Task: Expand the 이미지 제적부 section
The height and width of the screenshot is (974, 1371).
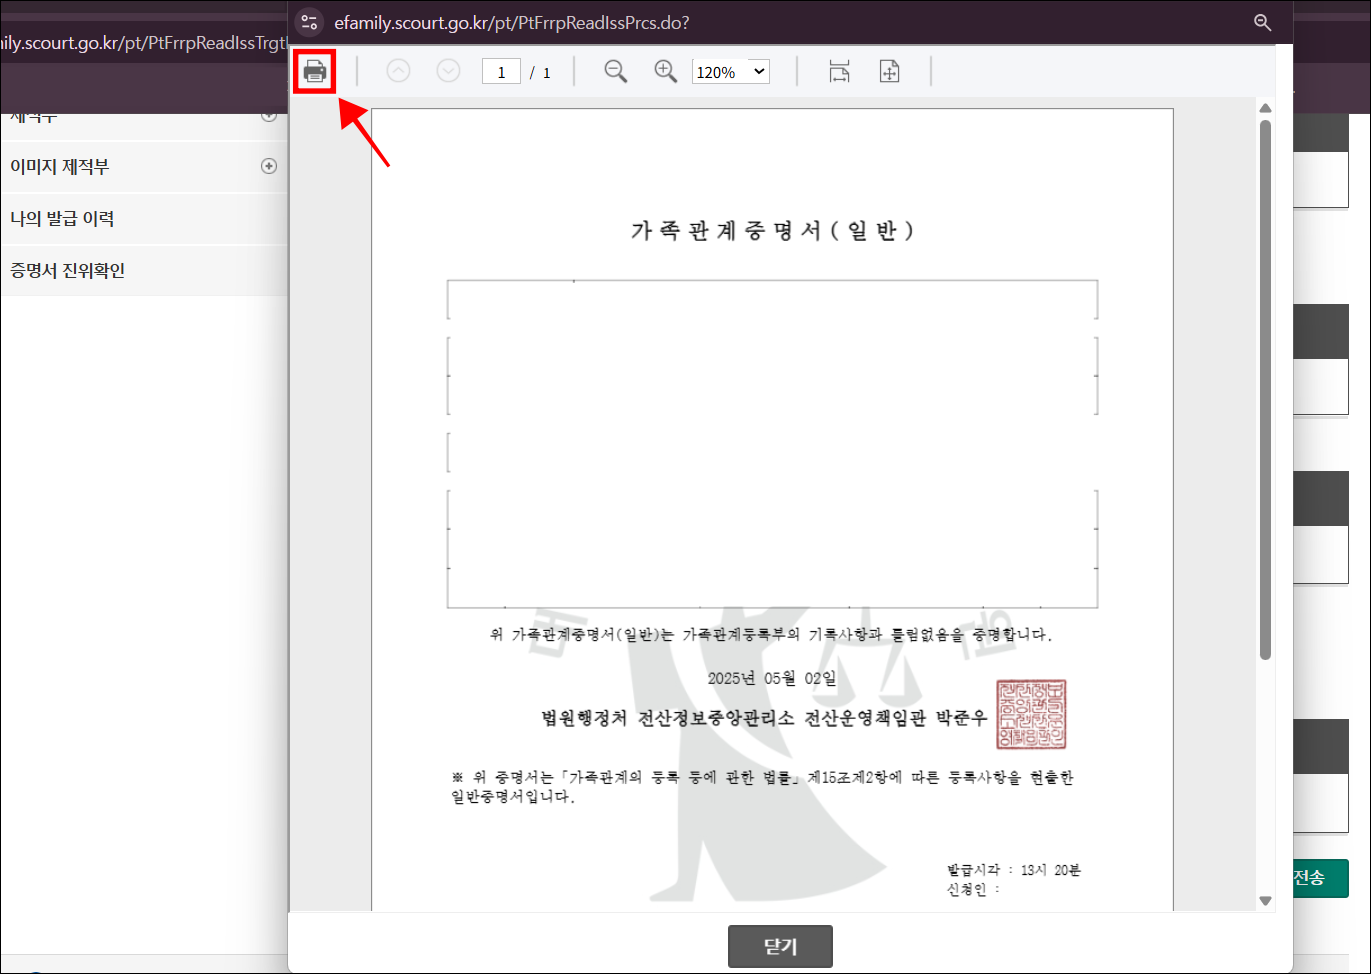Action: tap(268, 166)
